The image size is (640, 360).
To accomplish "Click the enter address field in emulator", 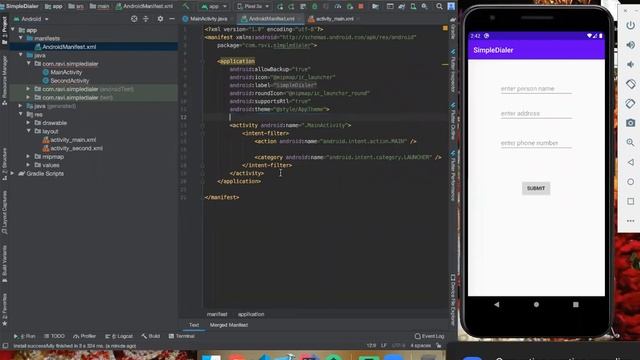I will [536, 113].
